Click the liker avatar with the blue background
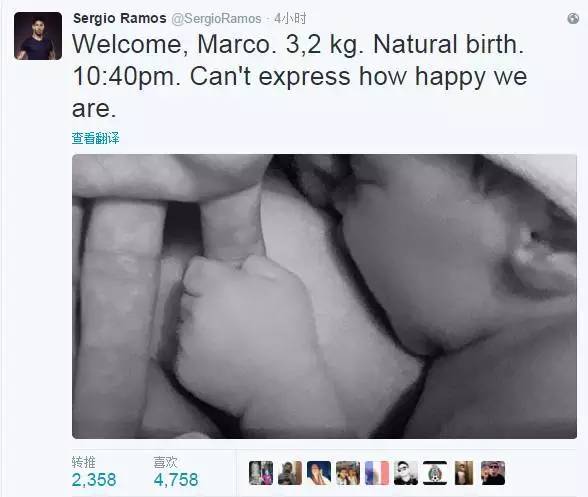588x497 pixels. point(319,473)
